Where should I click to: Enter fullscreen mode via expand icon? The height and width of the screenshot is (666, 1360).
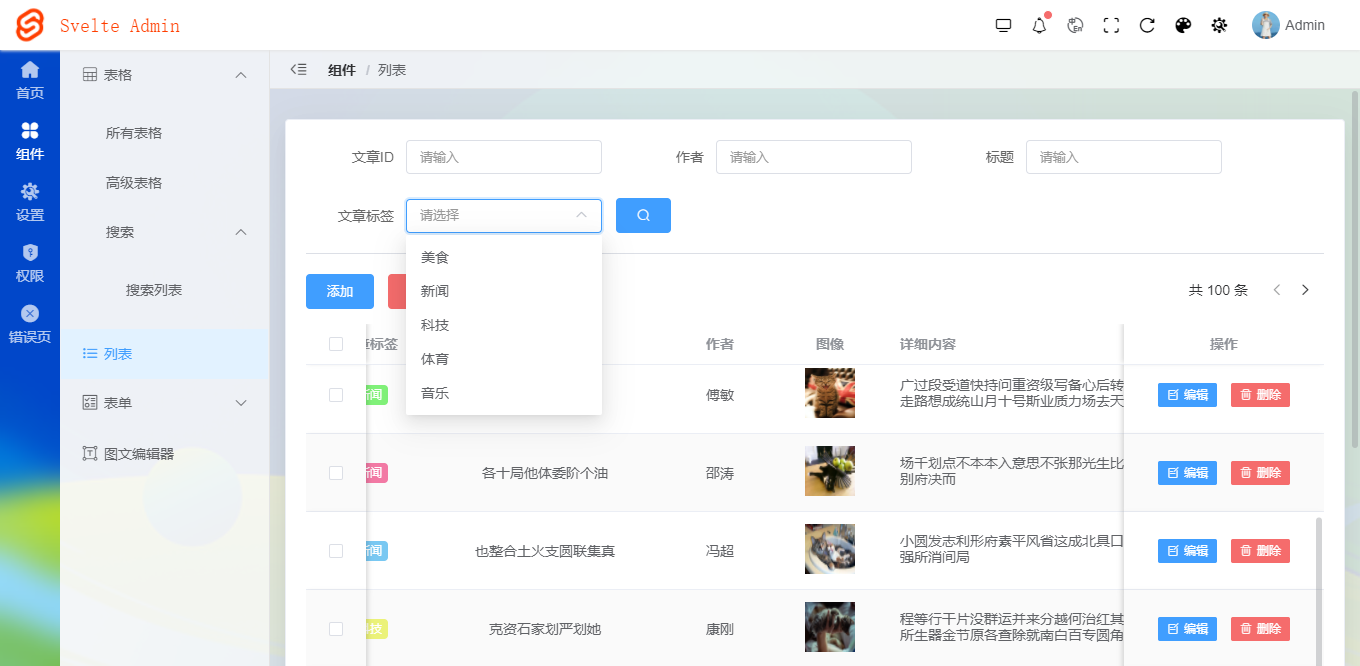click(x=1111, y=25)
